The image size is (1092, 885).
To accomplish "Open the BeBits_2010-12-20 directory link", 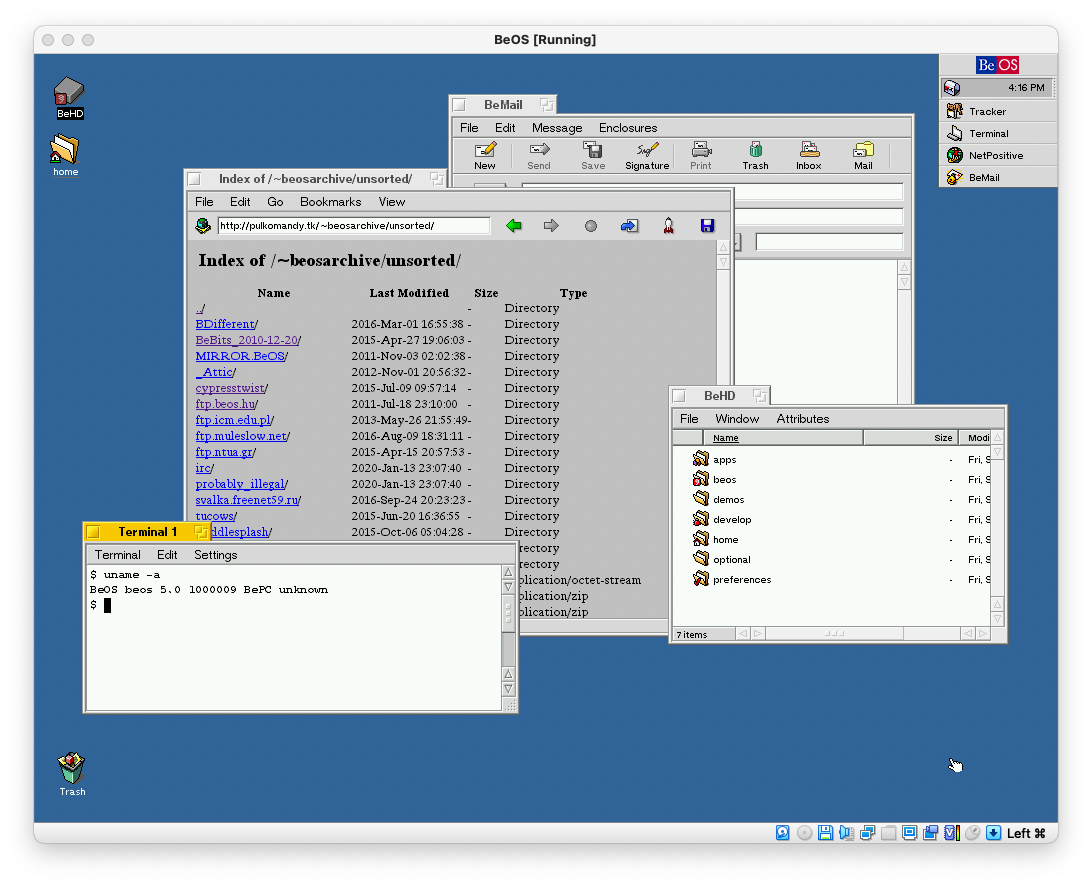I will coord(247,340).
